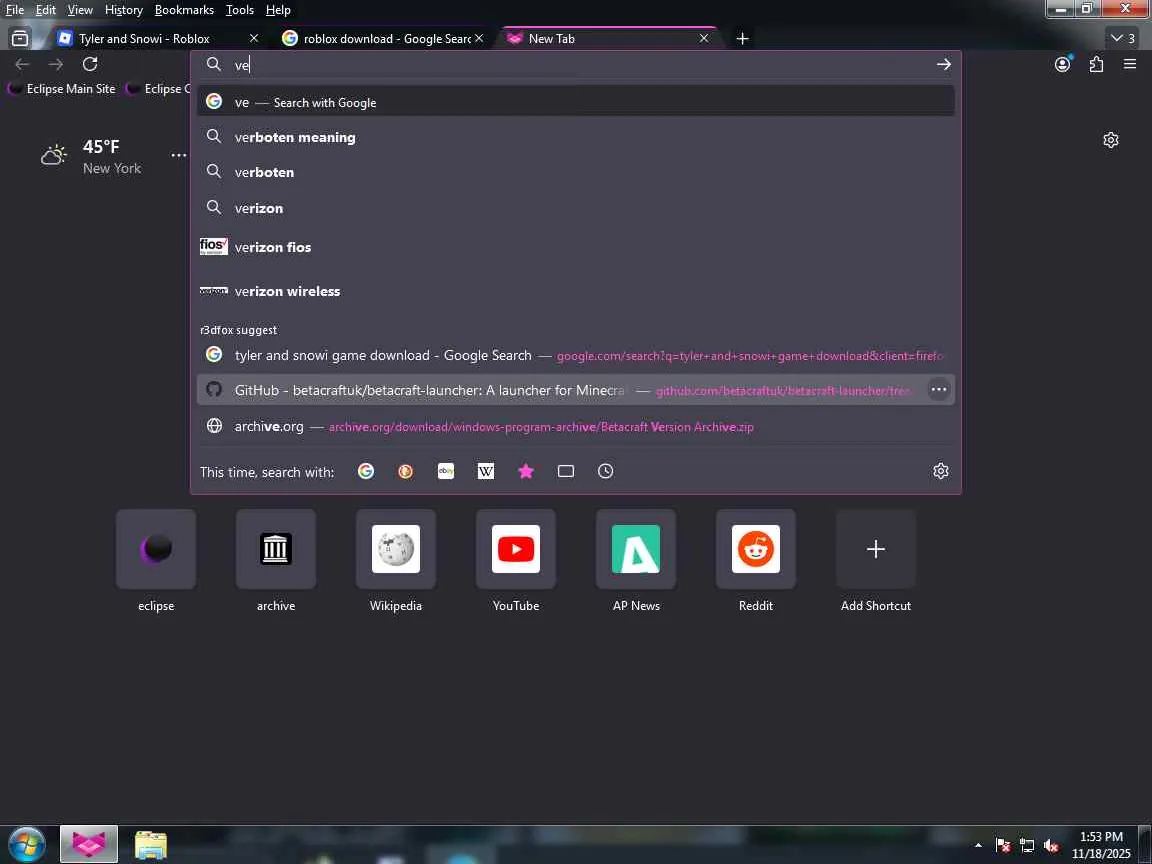The height and width of the screenshot is (864, 1152).
Task: Search this time with Google icon
Action: [366, 471]
